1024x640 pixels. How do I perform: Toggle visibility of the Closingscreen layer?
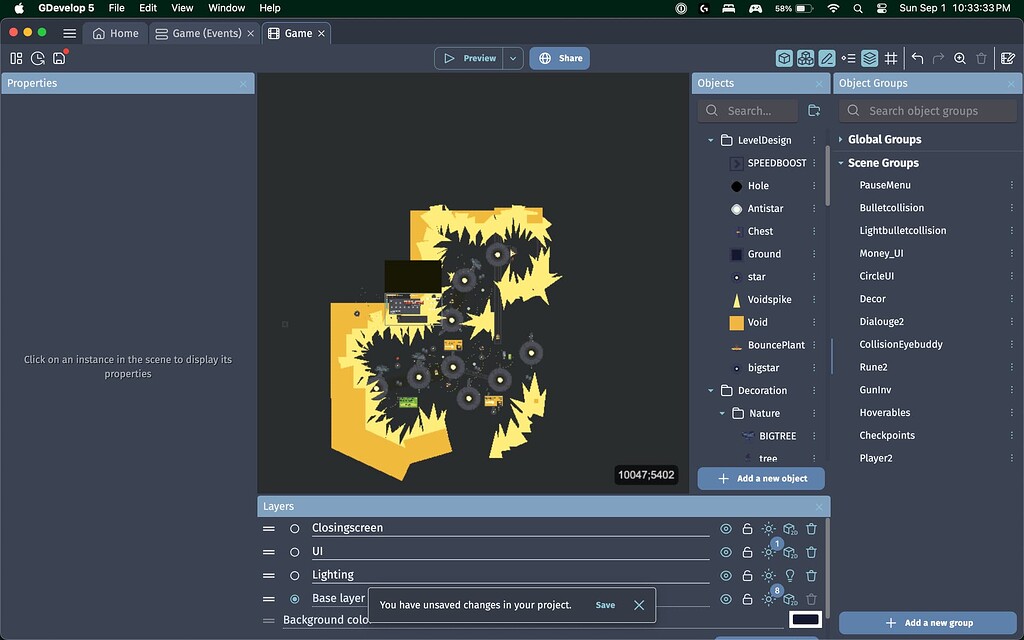click(725, 528)
